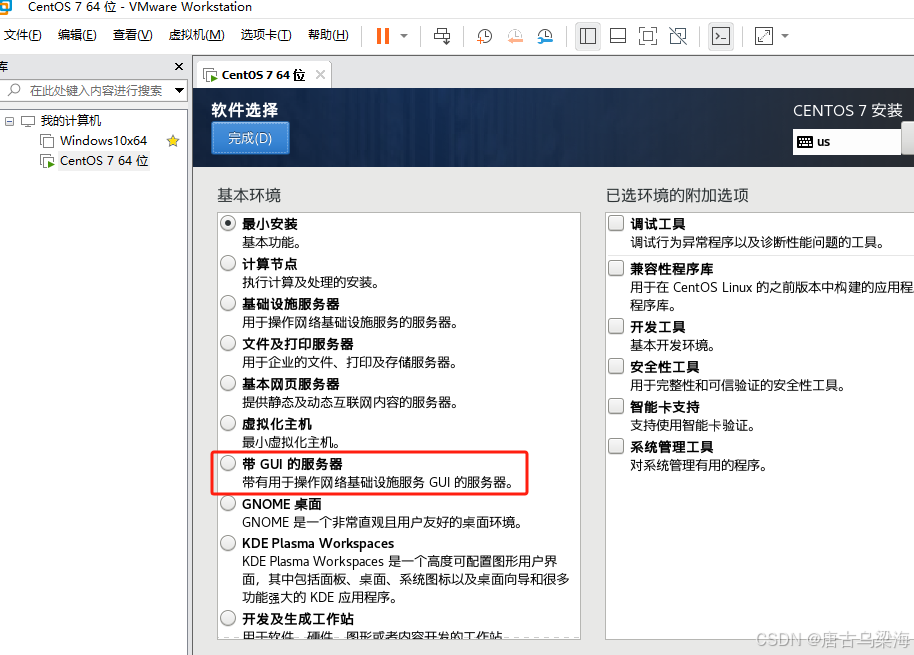Image resolution: width=914 pixels, height=655 pixels.
Task: Open the 帮助(H) menu
Action: [328, 35]
